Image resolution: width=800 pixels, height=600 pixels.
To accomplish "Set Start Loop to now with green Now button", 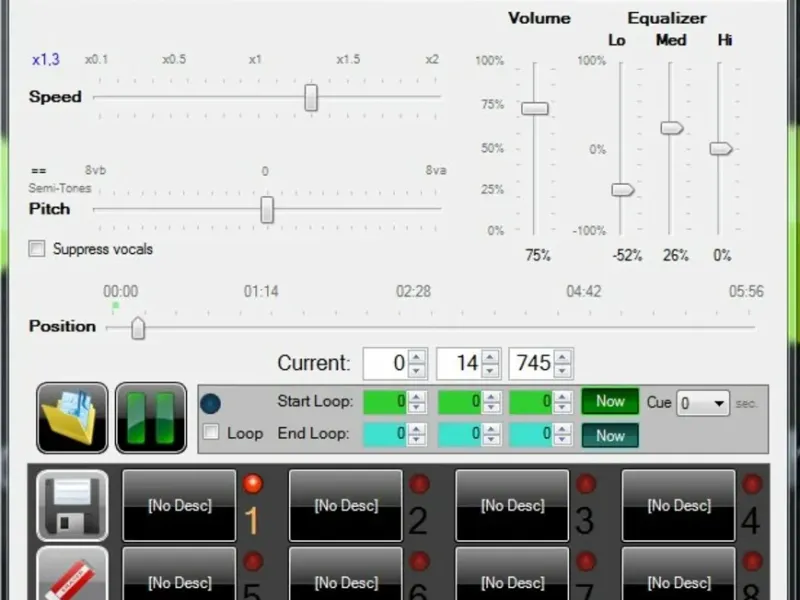I will click(610, 402).
